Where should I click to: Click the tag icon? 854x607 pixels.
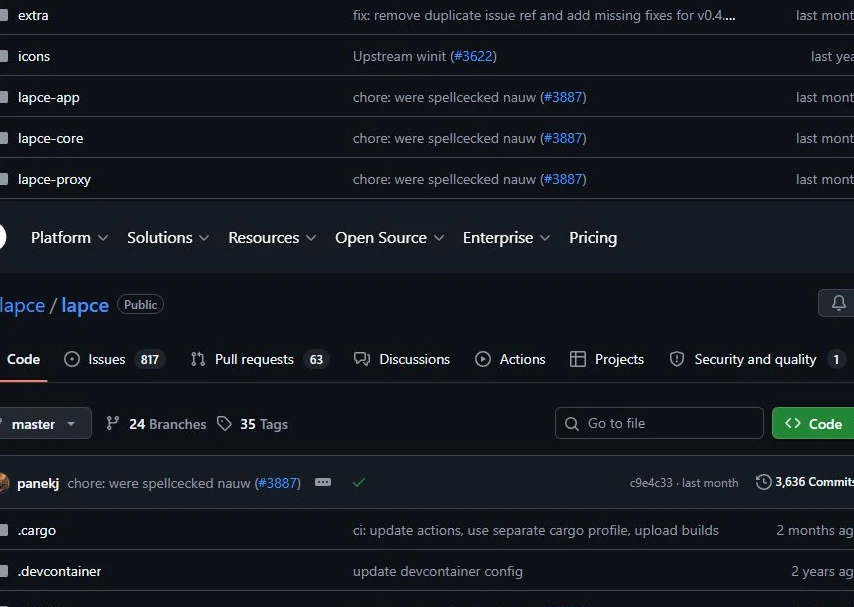[x=224, y=423]
